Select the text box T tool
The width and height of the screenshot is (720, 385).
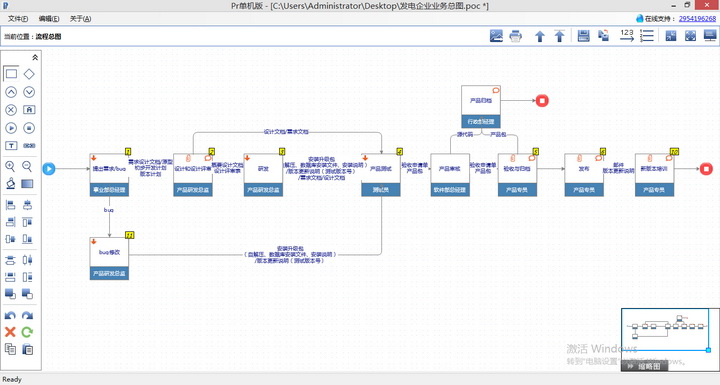(x=11, y=146)
